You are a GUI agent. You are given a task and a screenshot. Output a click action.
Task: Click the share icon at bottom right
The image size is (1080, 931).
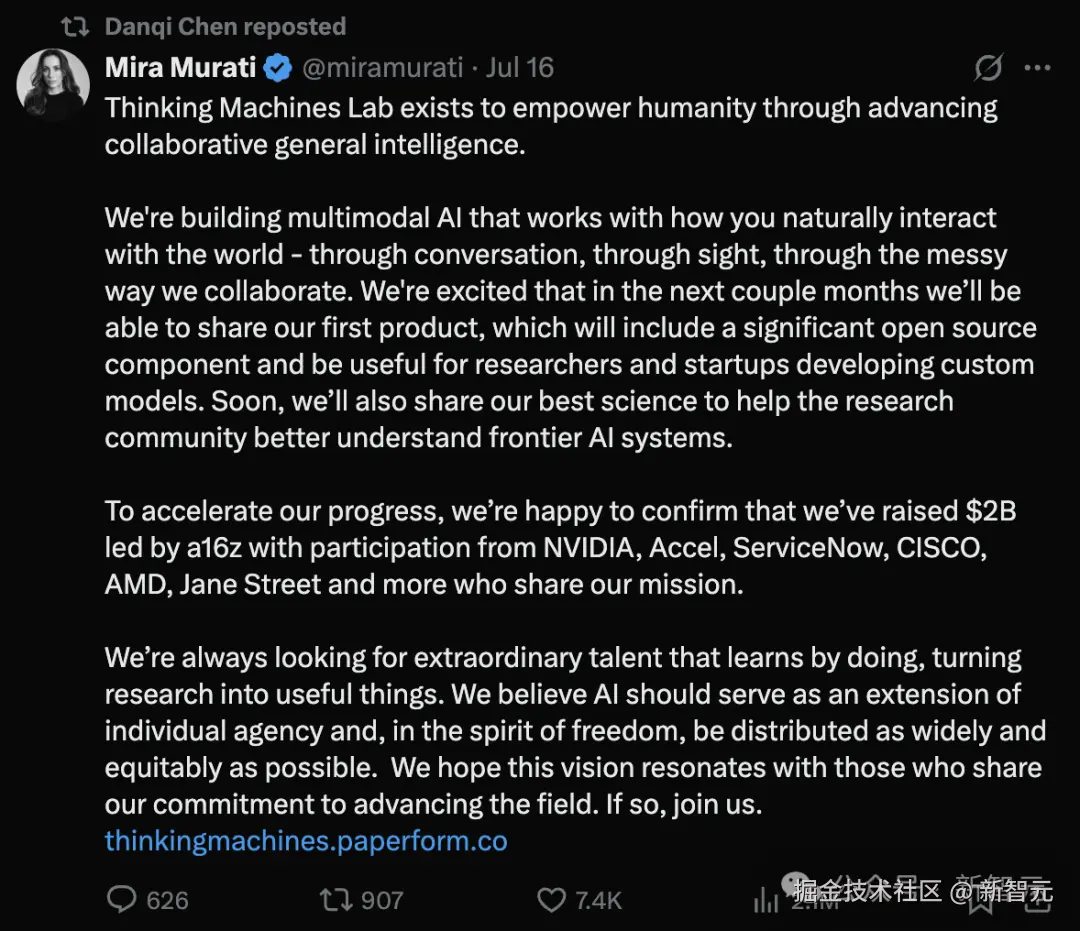coord(1037,900)
